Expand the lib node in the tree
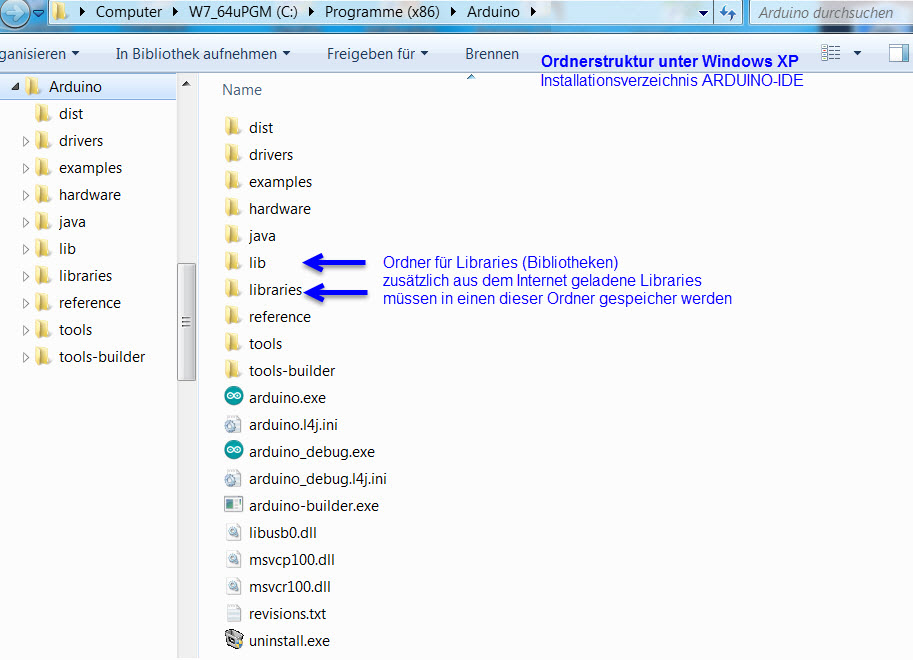This screenshot has width=913, height=660. (x=25, y=249)
